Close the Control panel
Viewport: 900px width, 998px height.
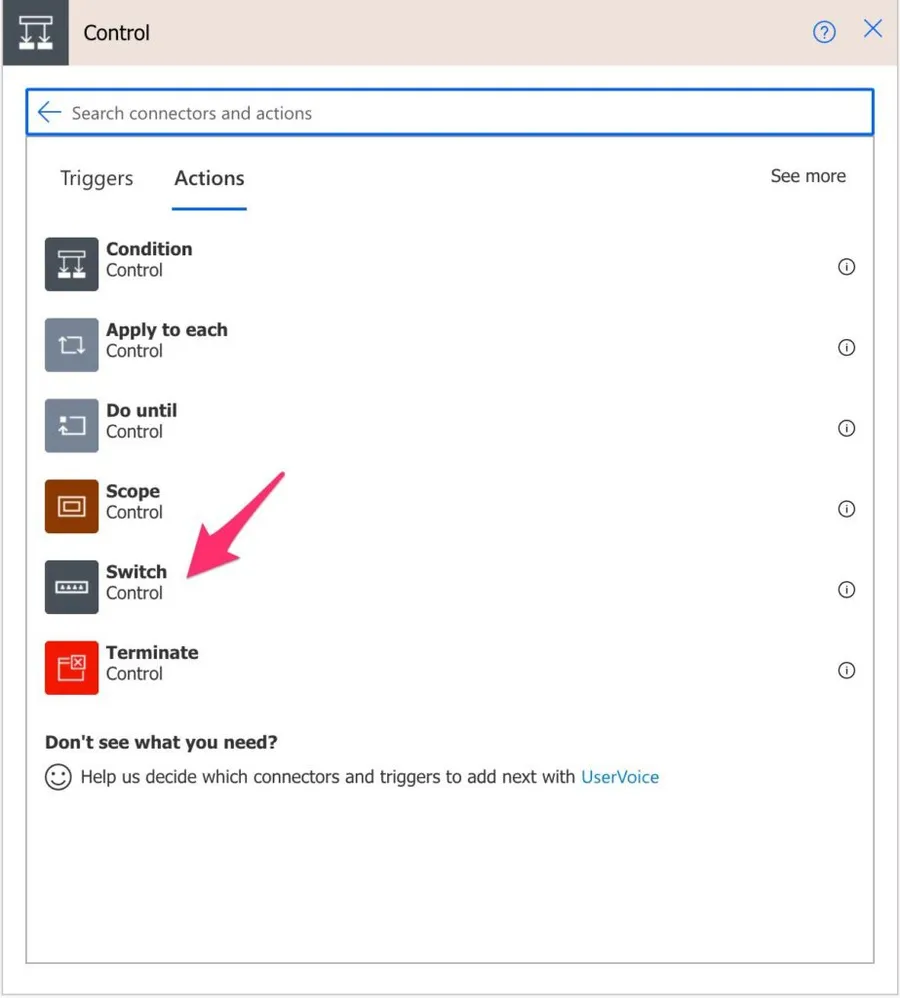[873, 30]
